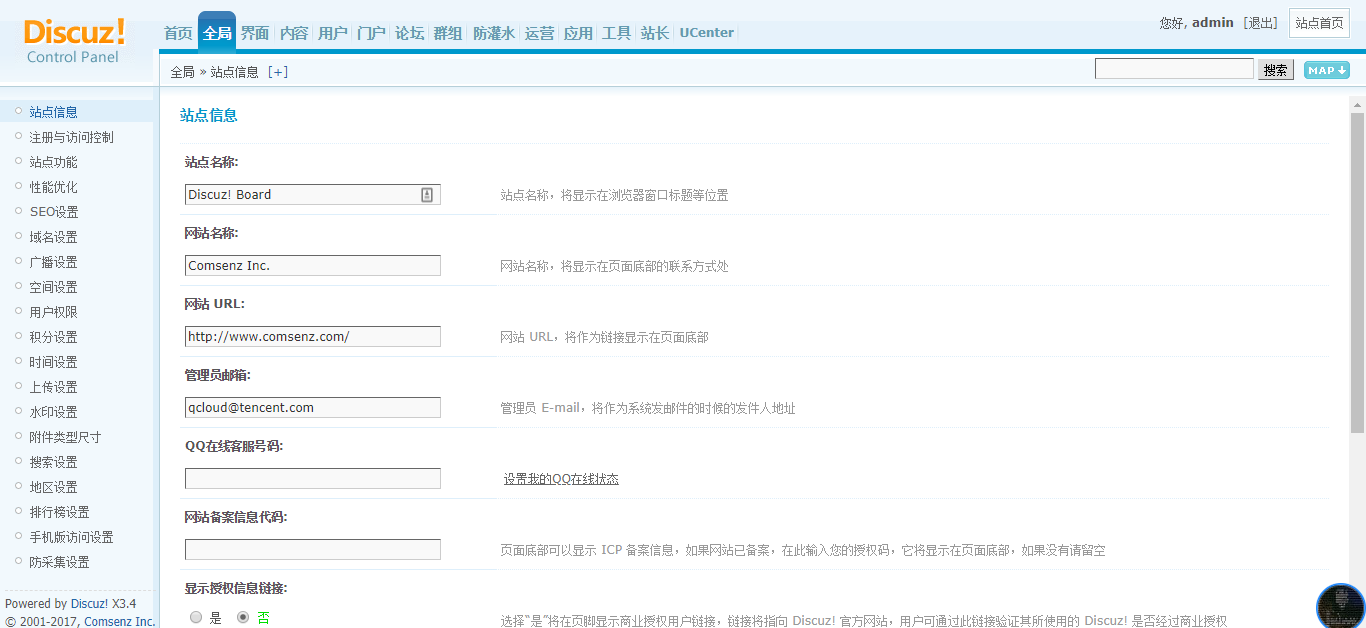The image size is (1366, 628).
Task: Click the 搜索 button
Action: [1275, 70]
